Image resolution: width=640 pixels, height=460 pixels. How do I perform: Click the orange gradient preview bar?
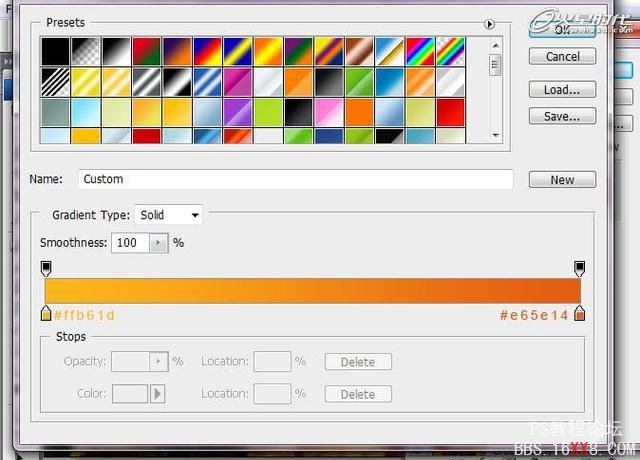click(x=313, y=291)
